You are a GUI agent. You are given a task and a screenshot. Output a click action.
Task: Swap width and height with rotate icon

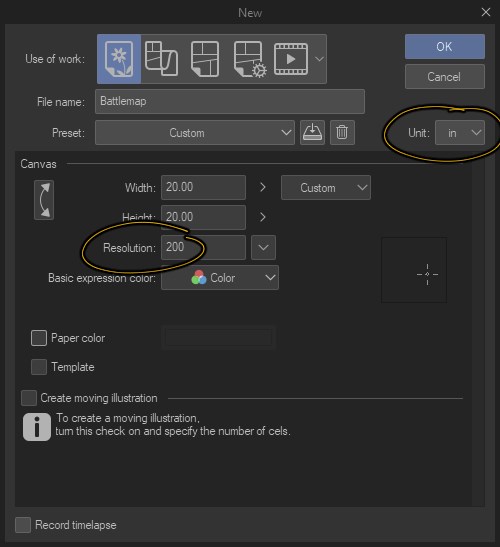[x=44, y=200]
